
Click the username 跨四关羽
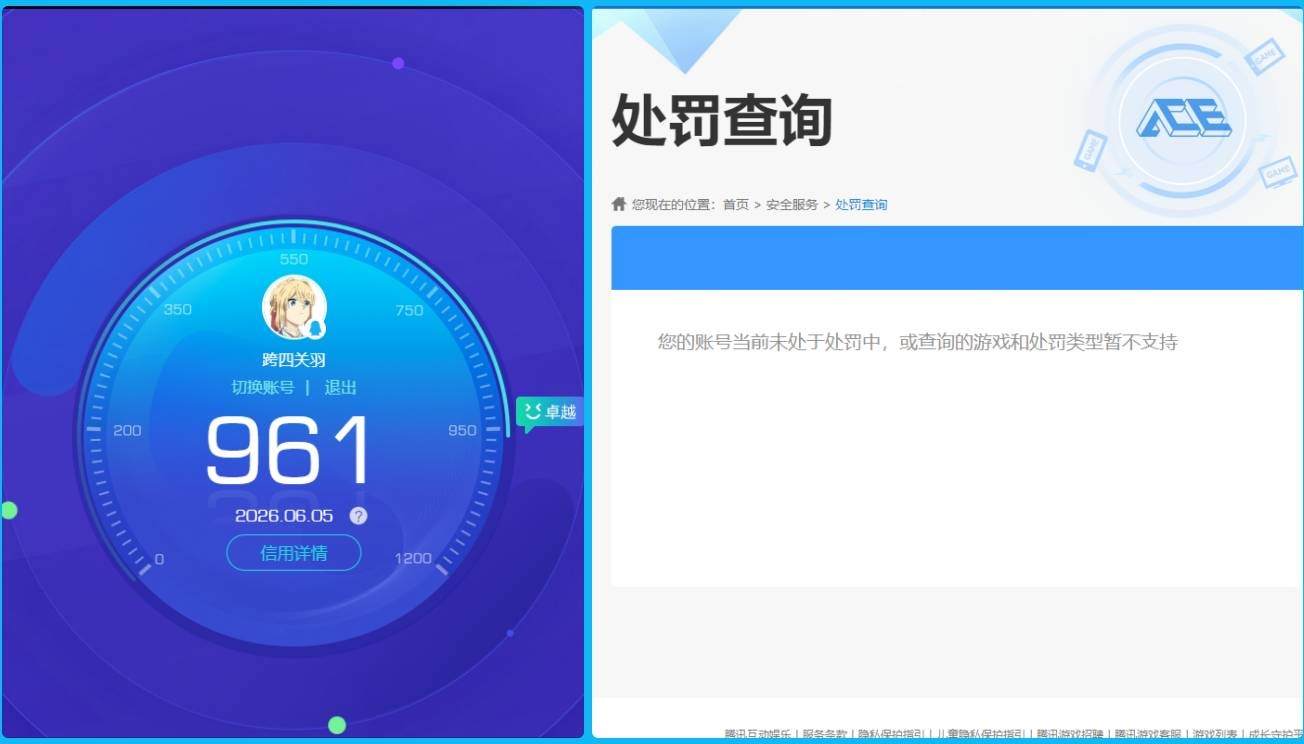294,360
